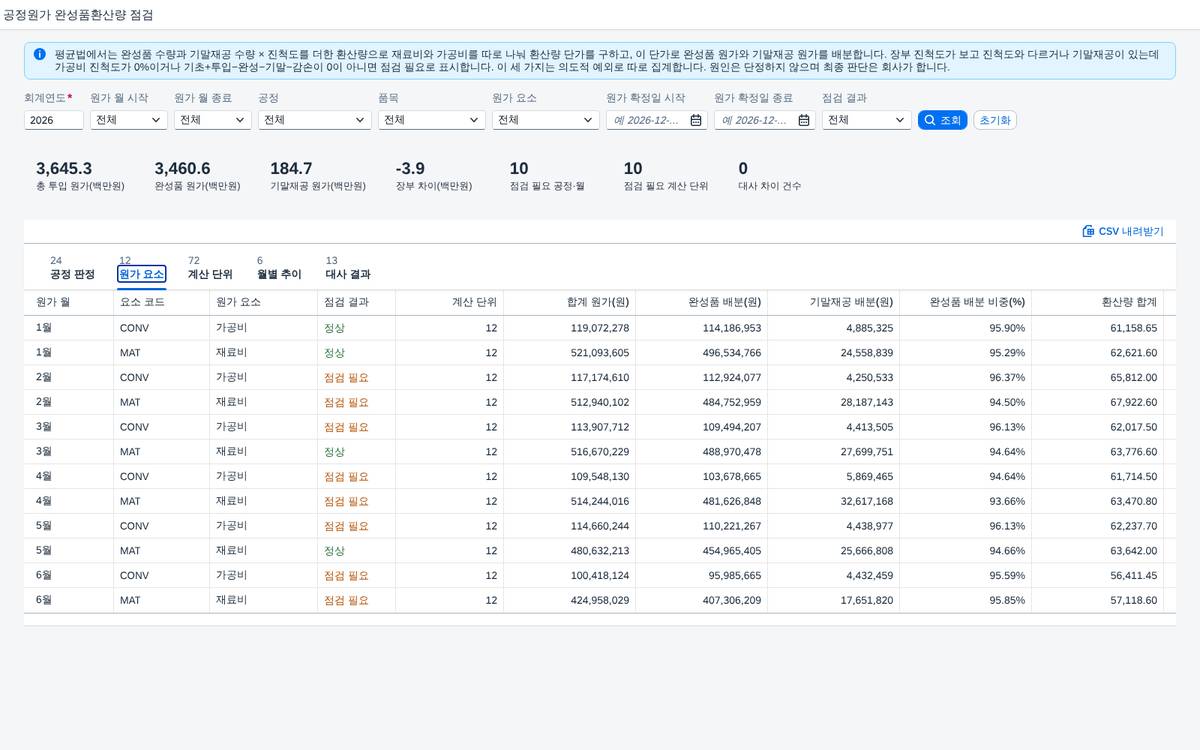Click 기말재공 배분 cell 4,413,505
This screenshot has width=1200, height=750.
(x=870, y=427)
